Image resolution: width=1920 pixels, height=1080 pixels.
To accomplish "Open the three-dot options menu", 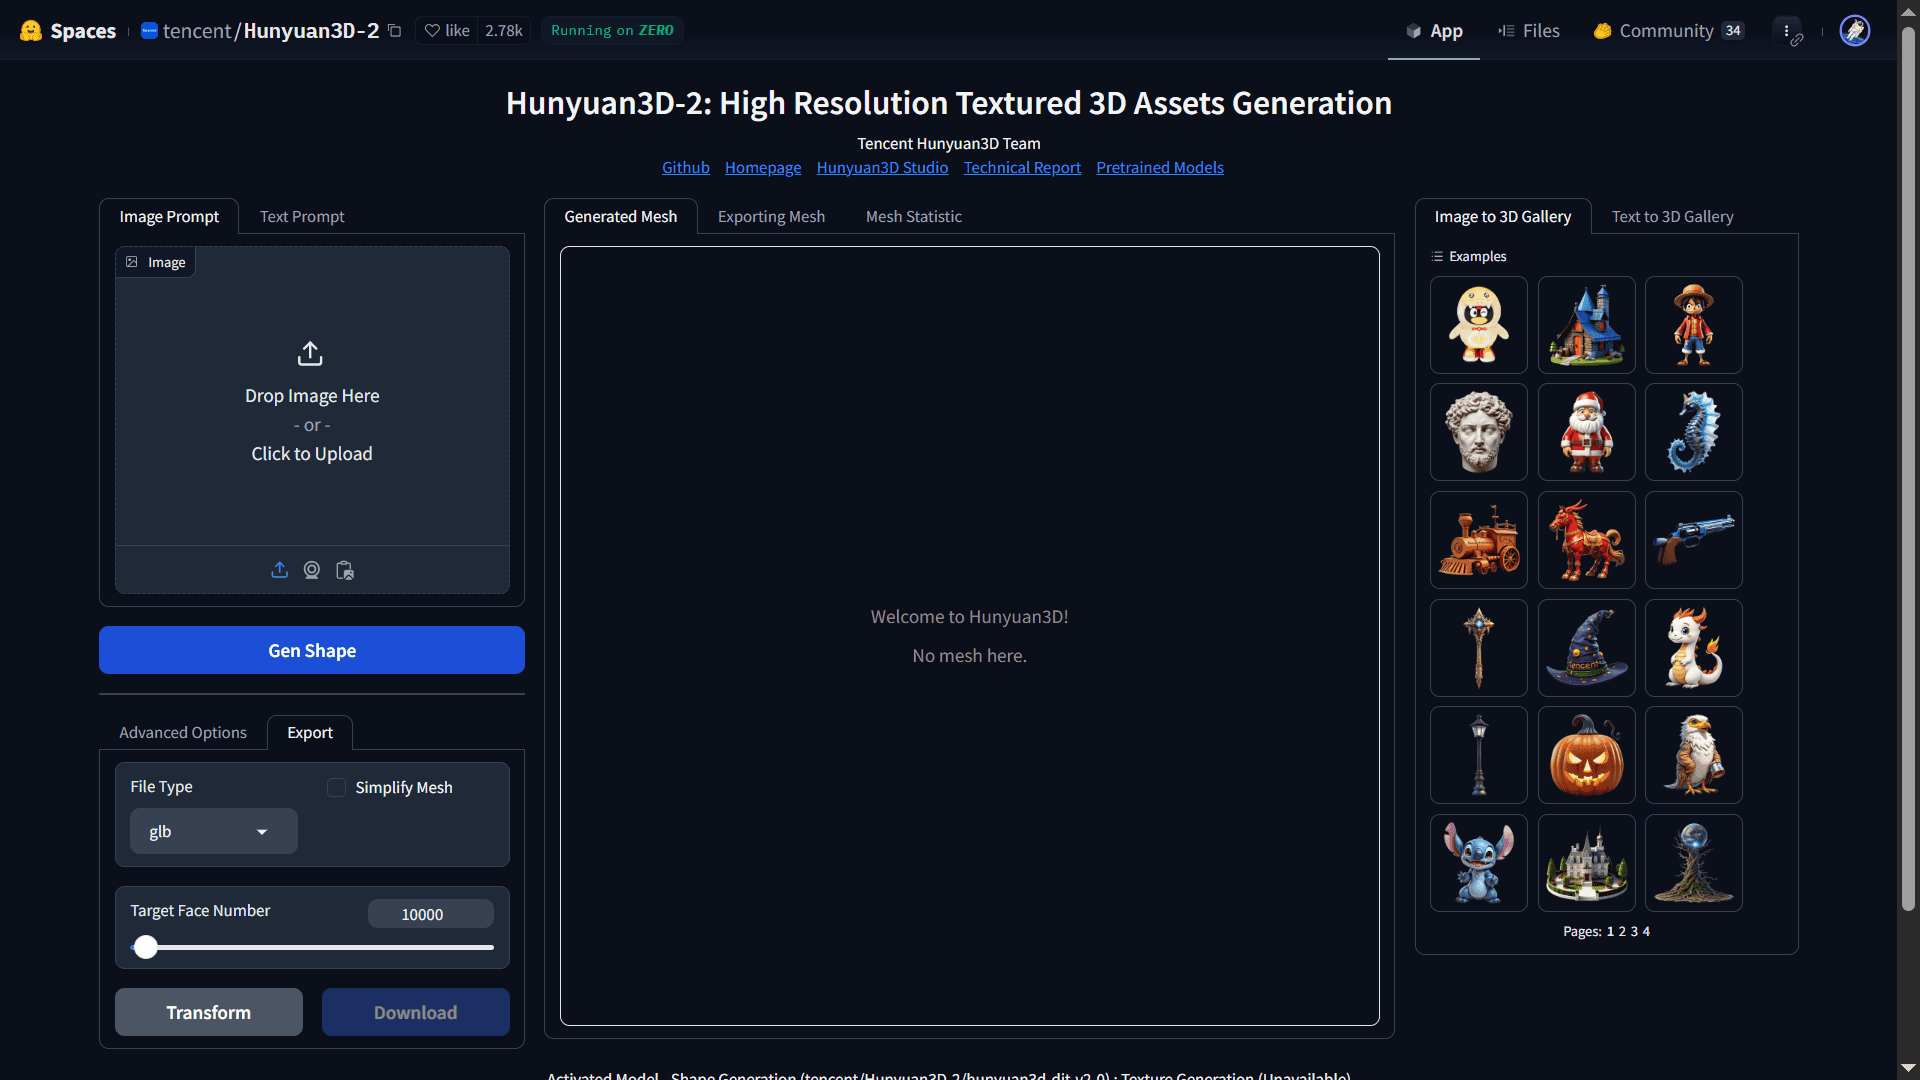I will [1788, 30].
